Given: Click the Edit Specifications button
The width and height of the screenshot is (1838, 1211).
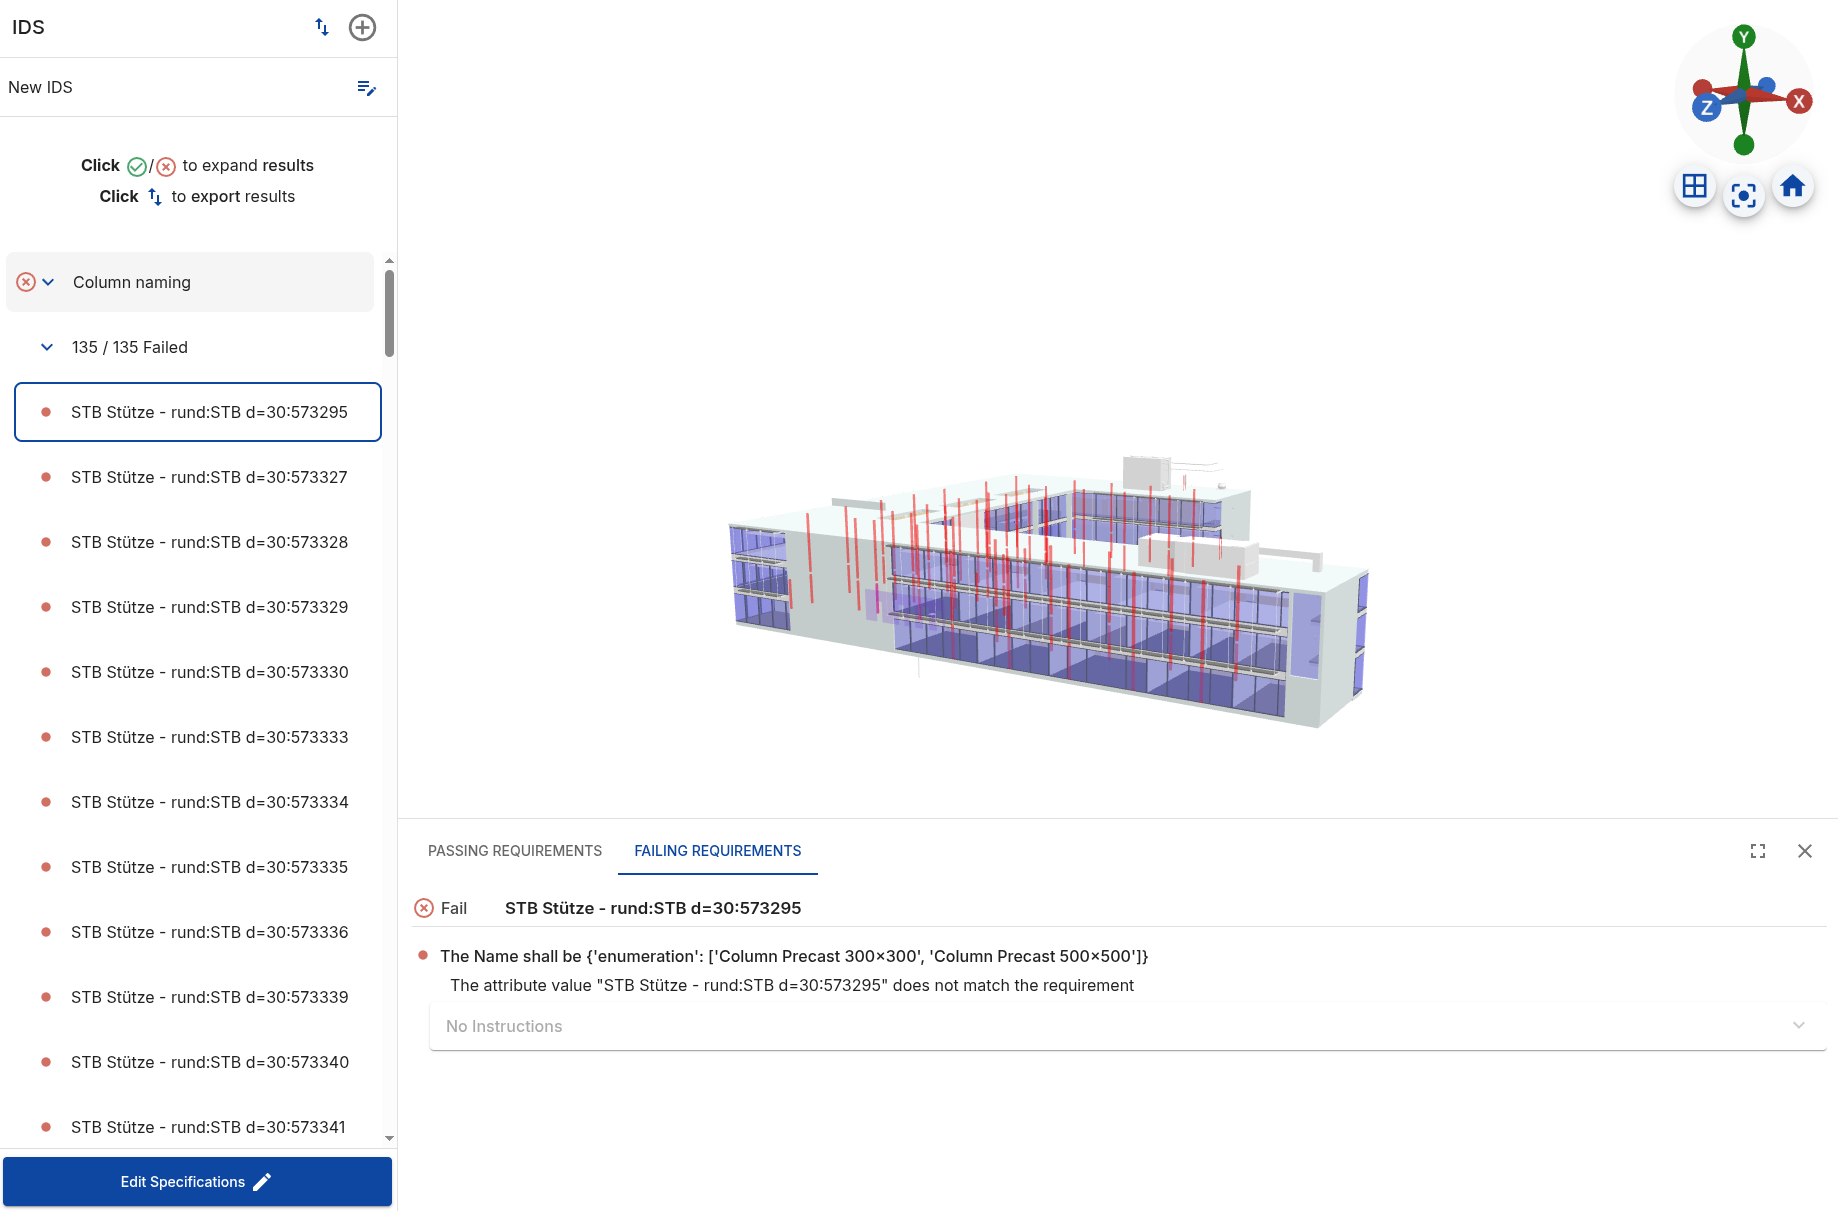Looking at the screenshot, I should pyautogui.click(x=197, y=1182).
